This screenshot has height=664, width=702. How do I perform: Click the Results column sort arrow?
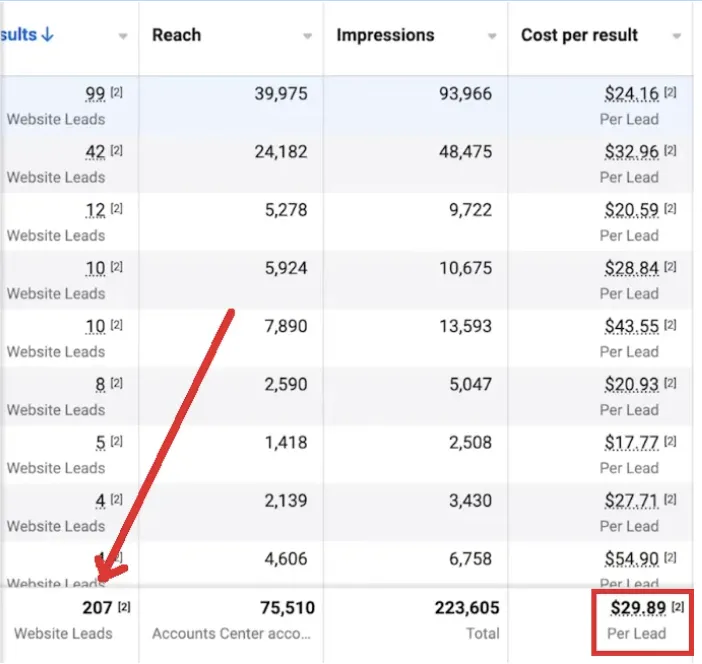pos(48,35)
